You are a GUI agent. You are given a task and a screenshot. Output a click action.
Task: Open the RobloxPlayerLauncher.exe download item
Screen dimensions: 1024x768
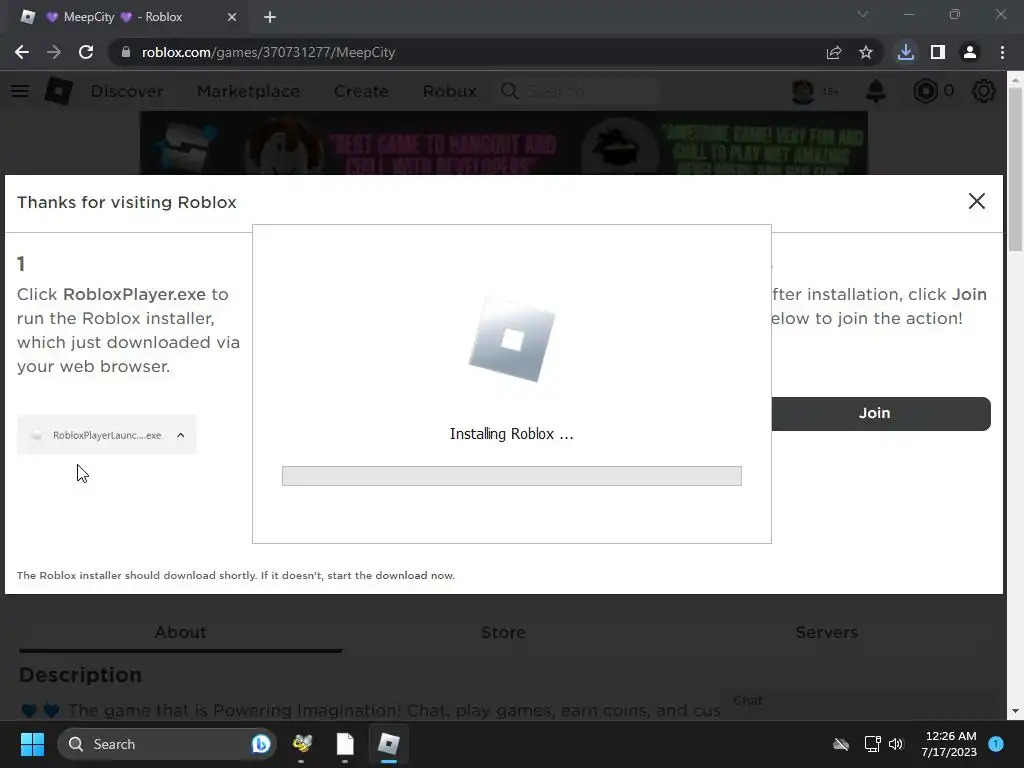107,435
